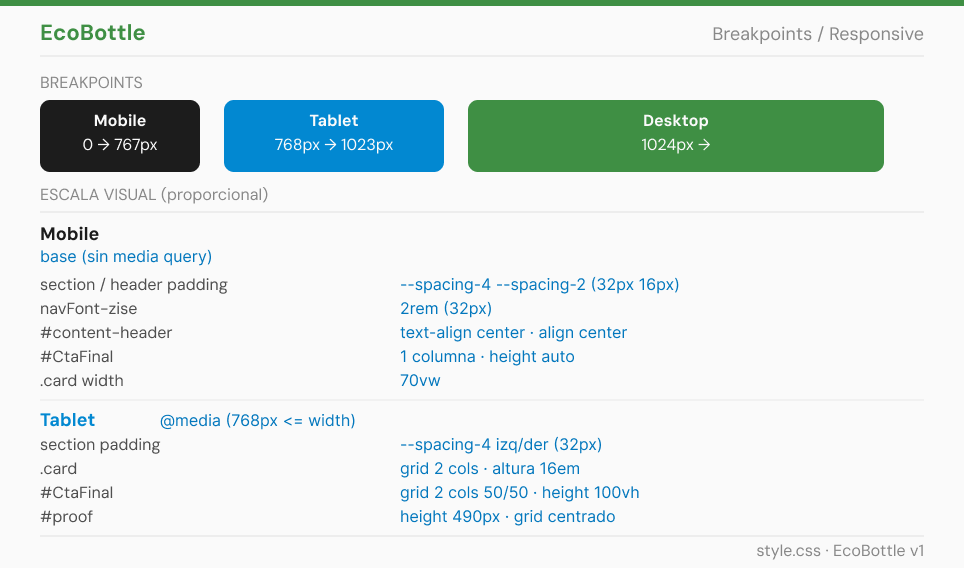Click the ESCALA VISUAL (proporcional) label

[x=154, y=195]
